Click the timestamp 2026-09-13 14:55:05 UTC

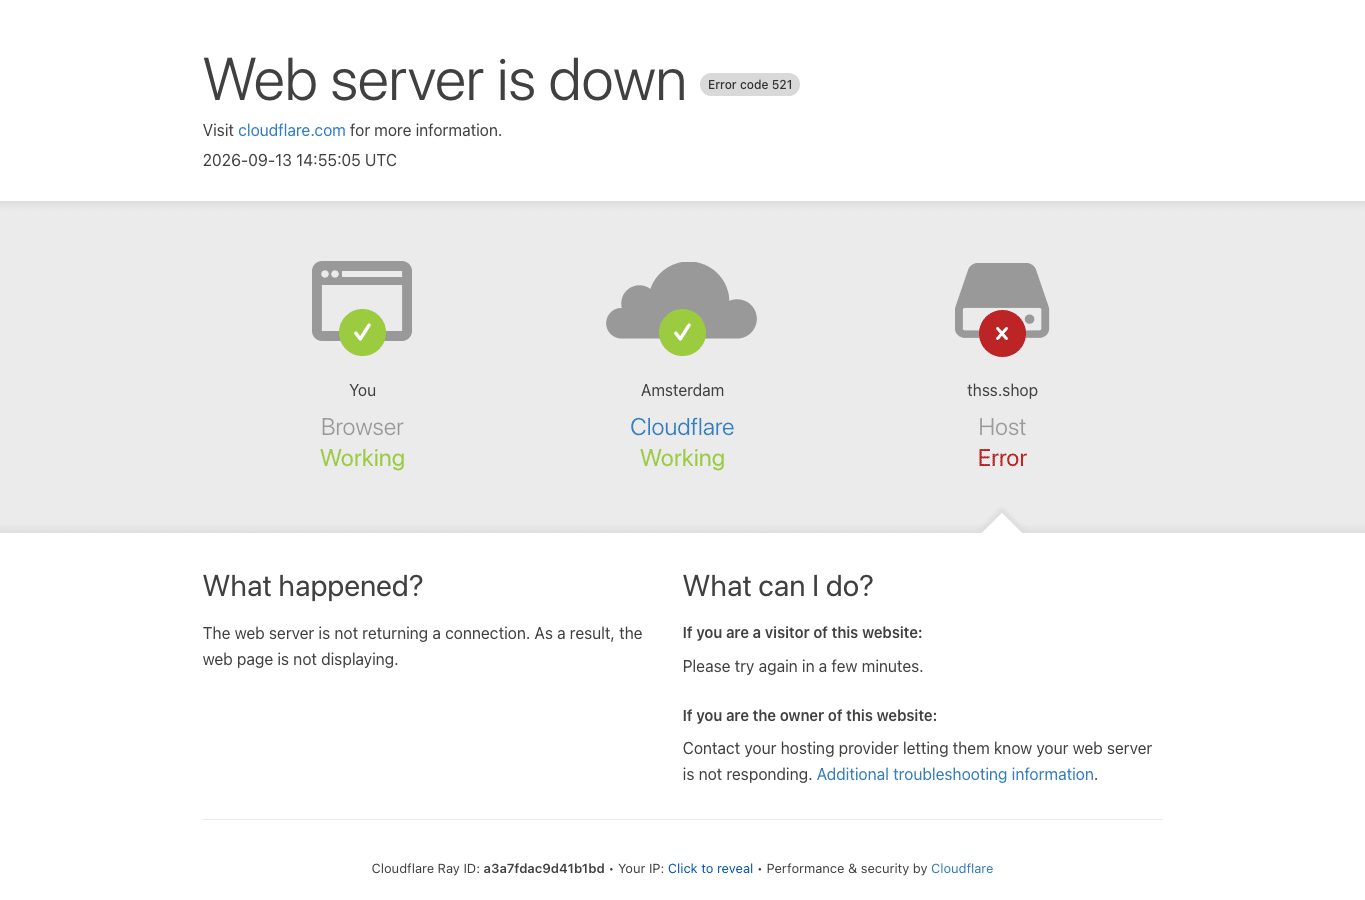click(300, 160)
